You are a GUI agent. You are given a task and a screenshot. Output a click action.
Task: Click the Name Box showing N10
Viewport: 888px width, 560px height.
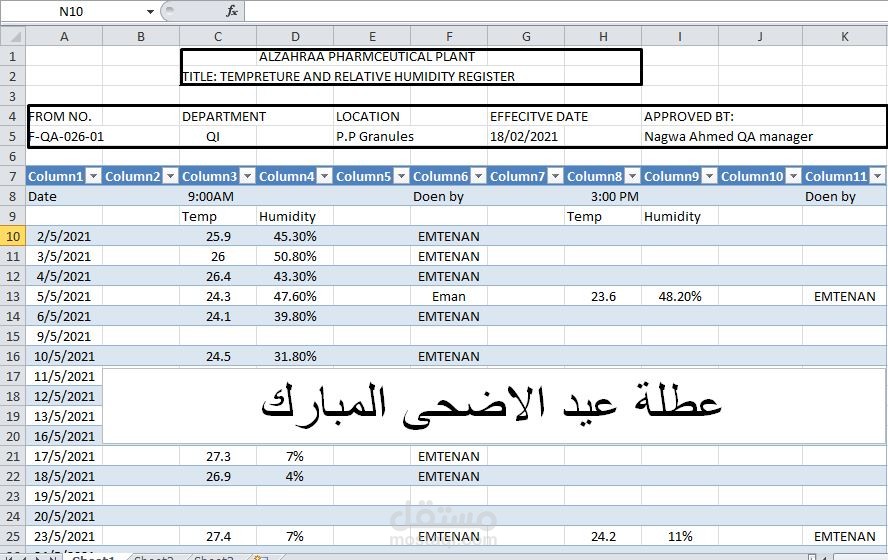pos(71,11)
